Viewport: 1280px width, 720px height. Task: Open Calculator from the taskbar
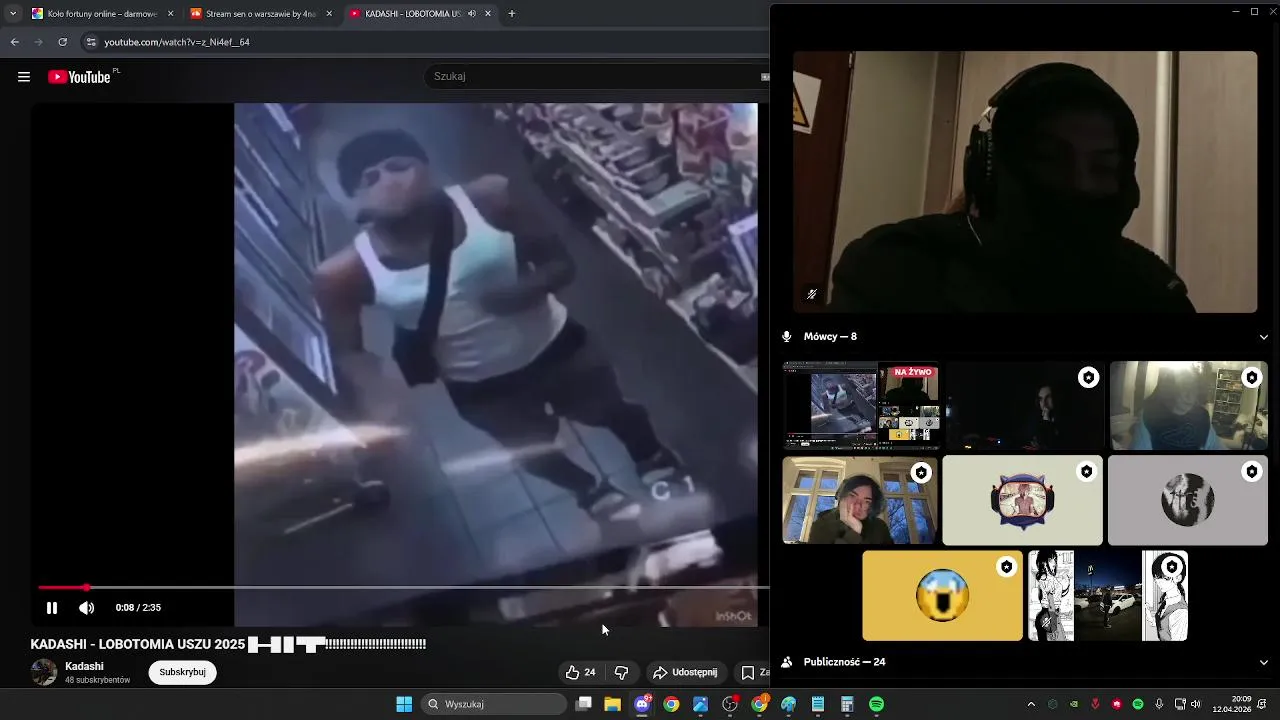847,704
